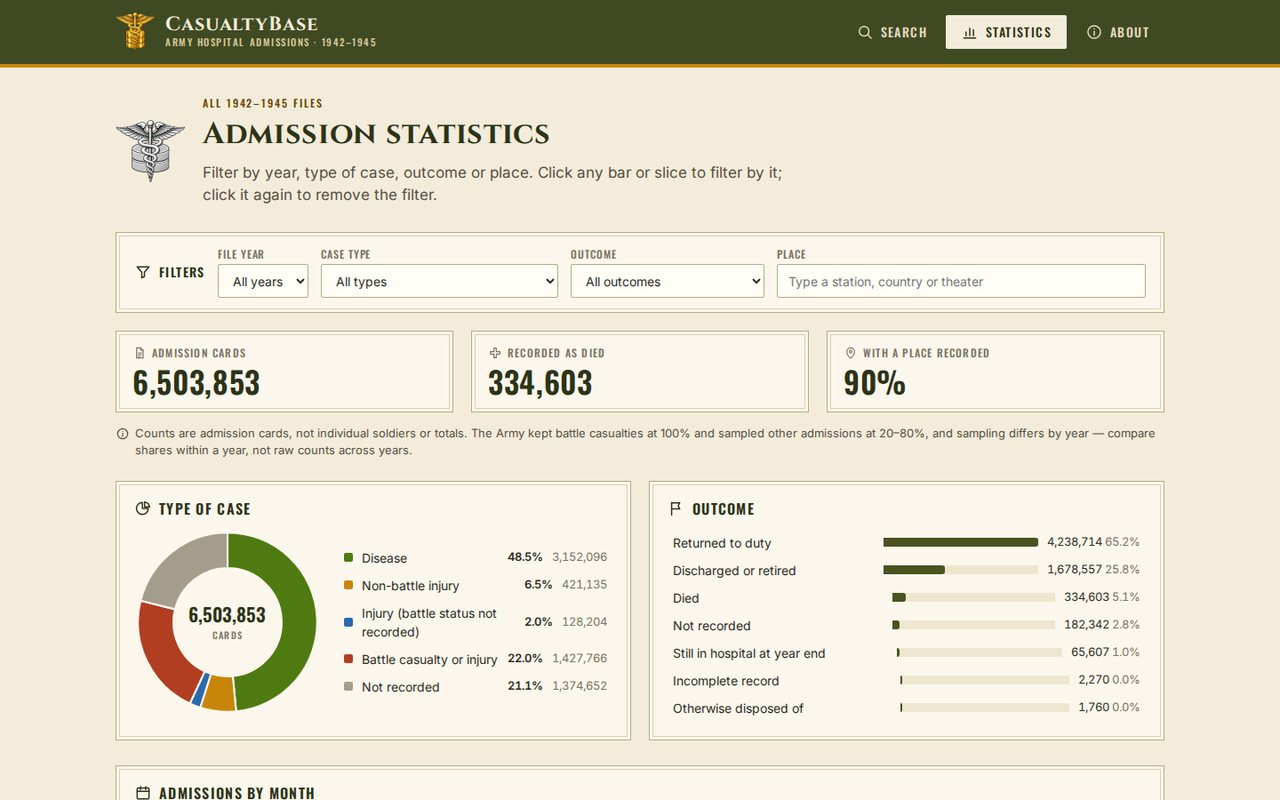Click the bar chart icon in Statistics tab

969,32
